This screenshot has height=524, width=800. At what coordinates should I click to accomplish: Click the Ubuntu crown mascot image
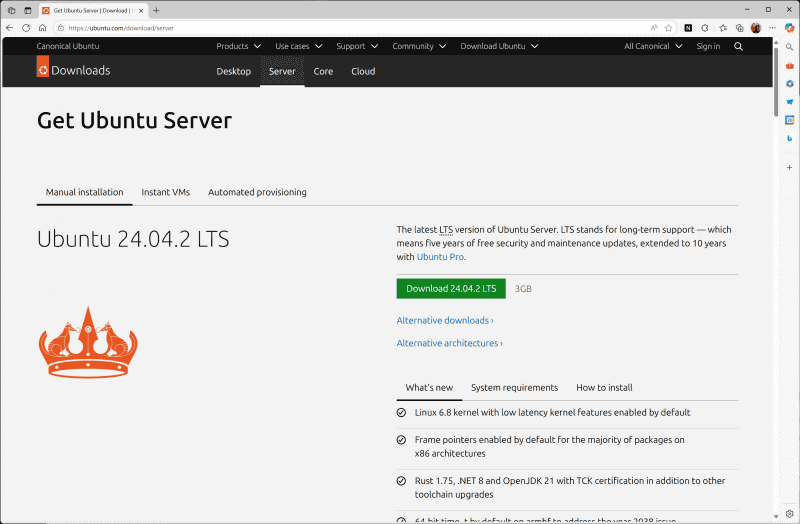(x=88, y=342)
